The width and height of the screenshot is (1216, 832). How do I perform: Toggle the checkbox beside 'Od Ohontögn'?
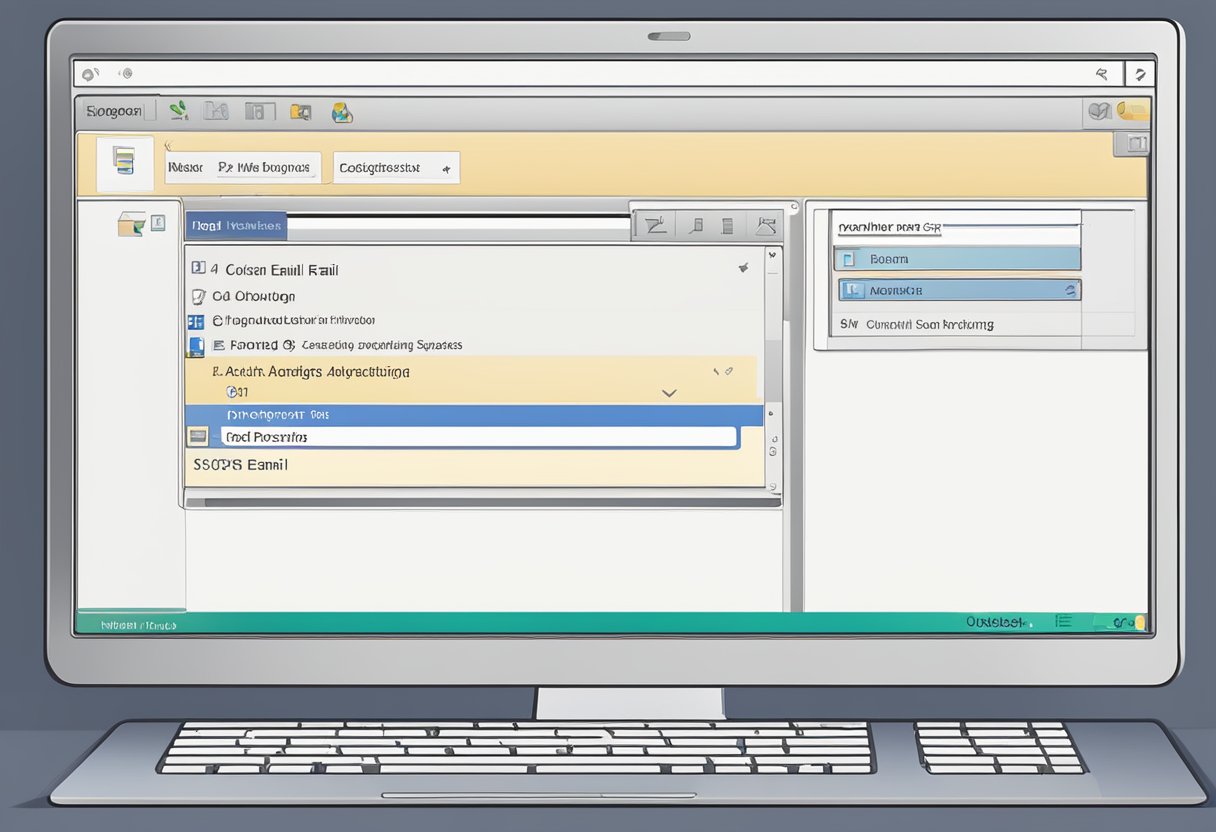197,296
